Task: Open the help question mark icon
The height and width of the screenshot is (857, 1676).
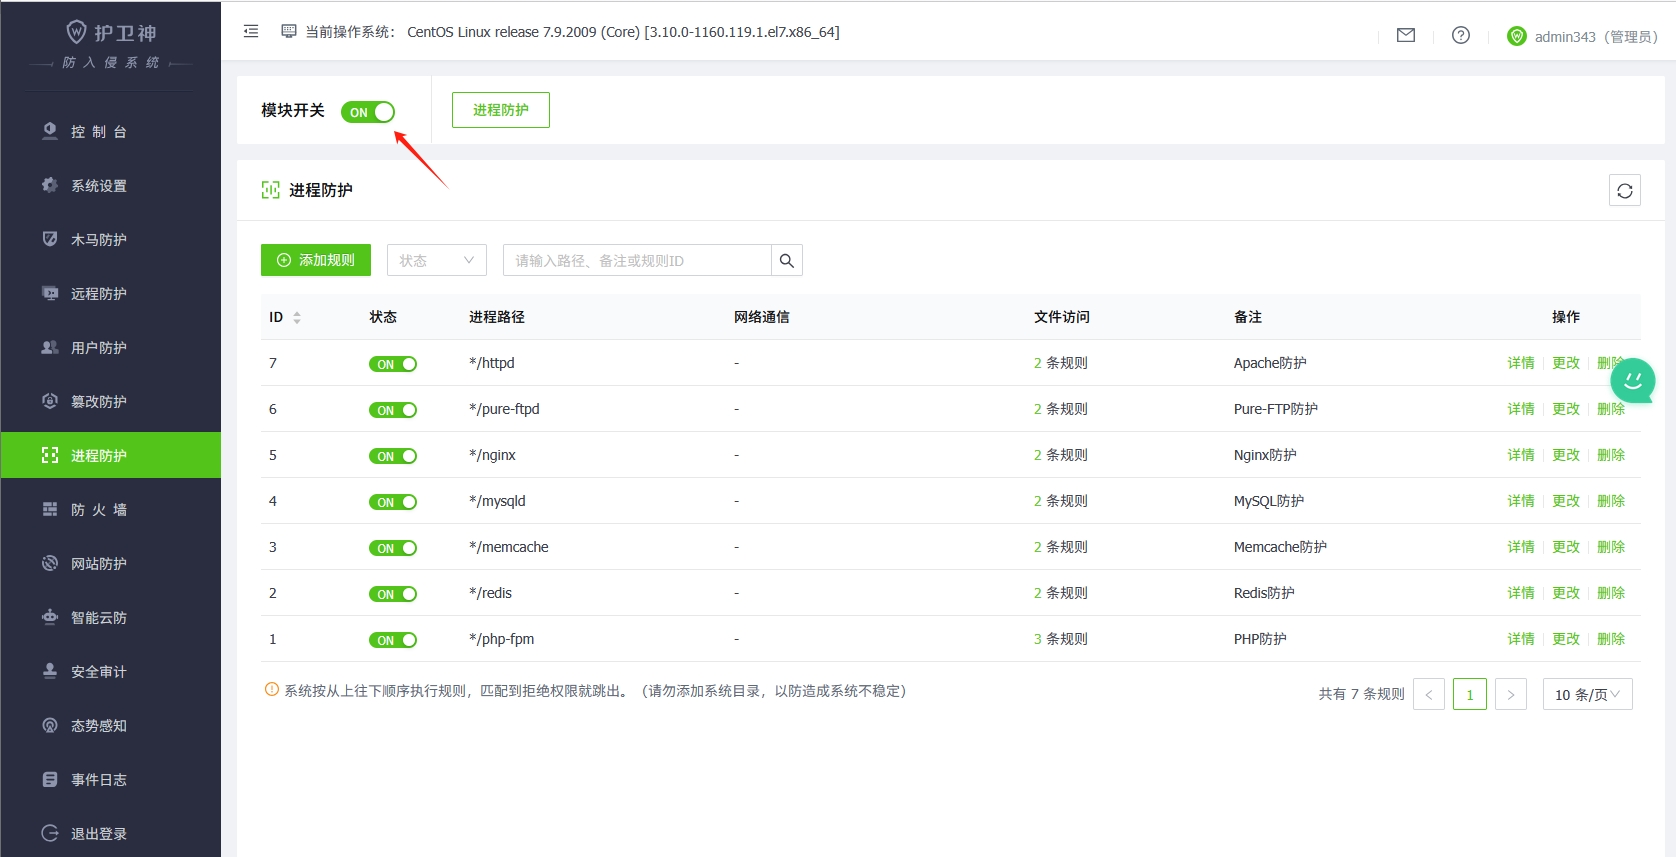Action: click(x=1461, y=35)
